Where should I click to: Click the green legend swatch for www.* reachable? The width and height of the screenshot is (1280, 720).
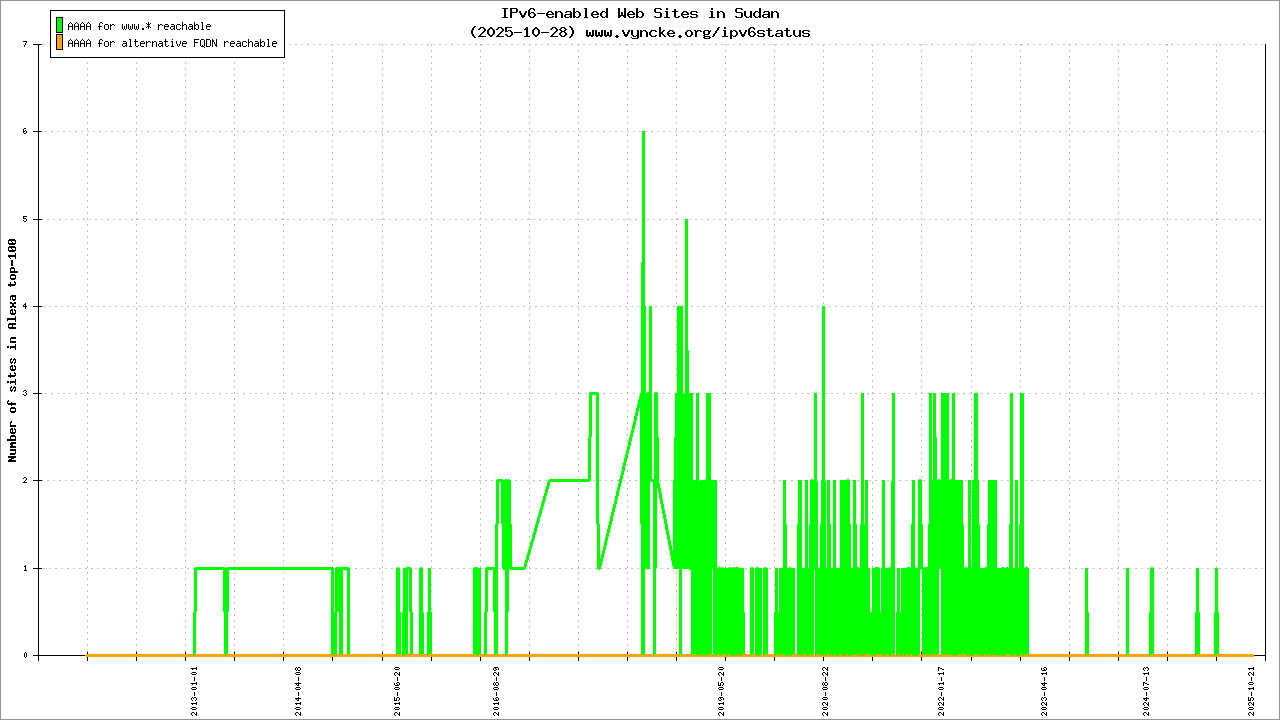tap(60, 26)
